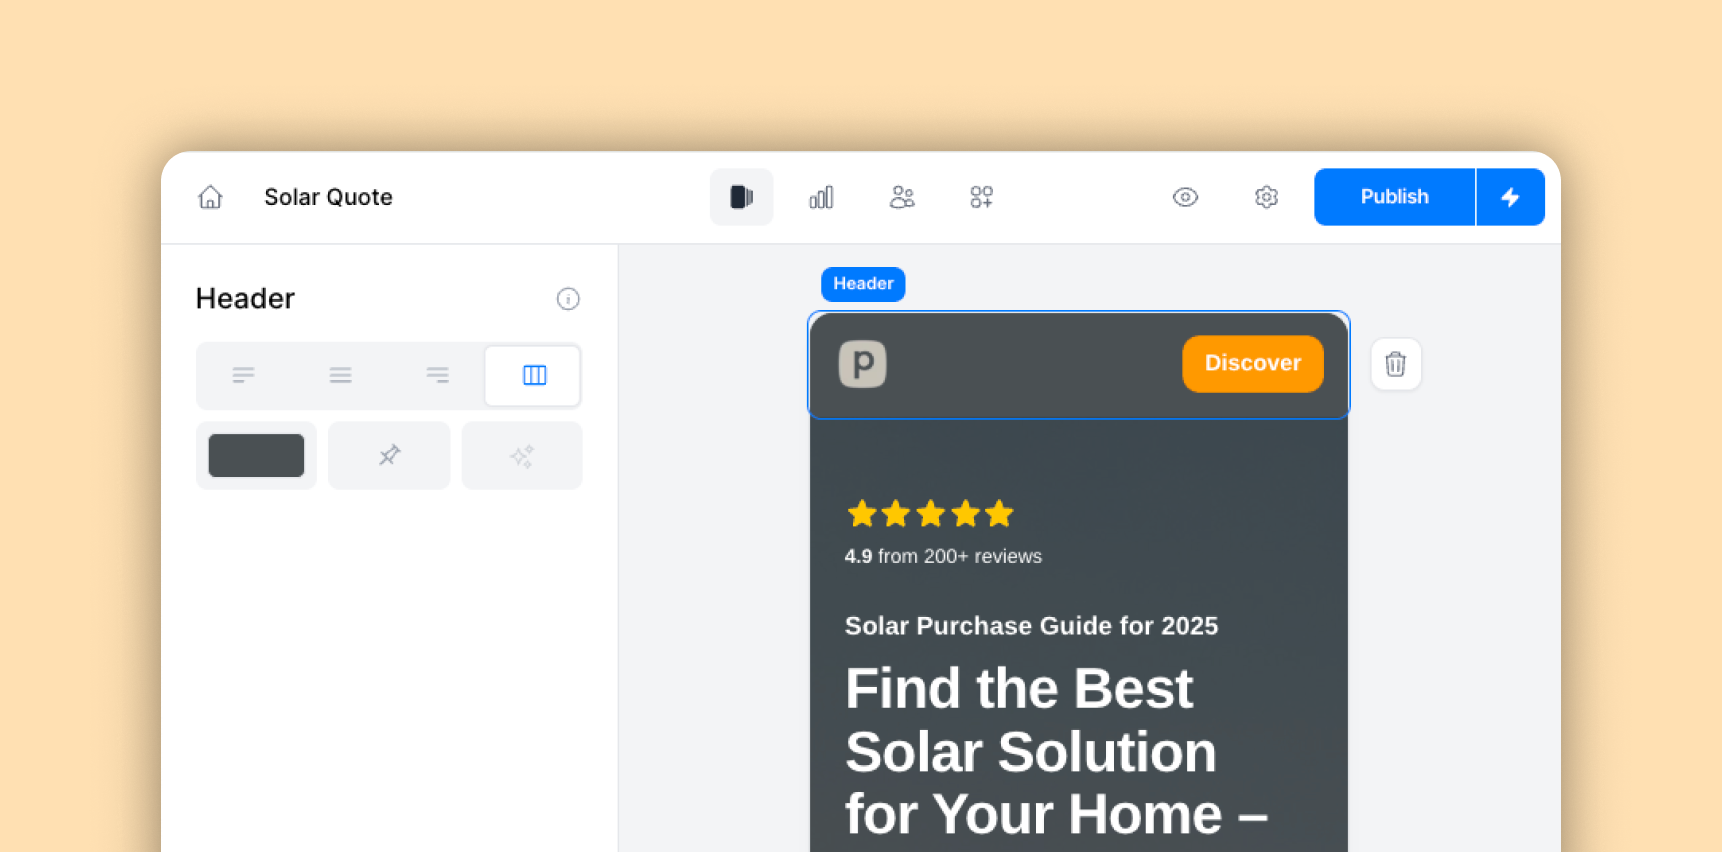Open the dark header color swatch
Viewport: 1722px width, 852px height.
256,455
